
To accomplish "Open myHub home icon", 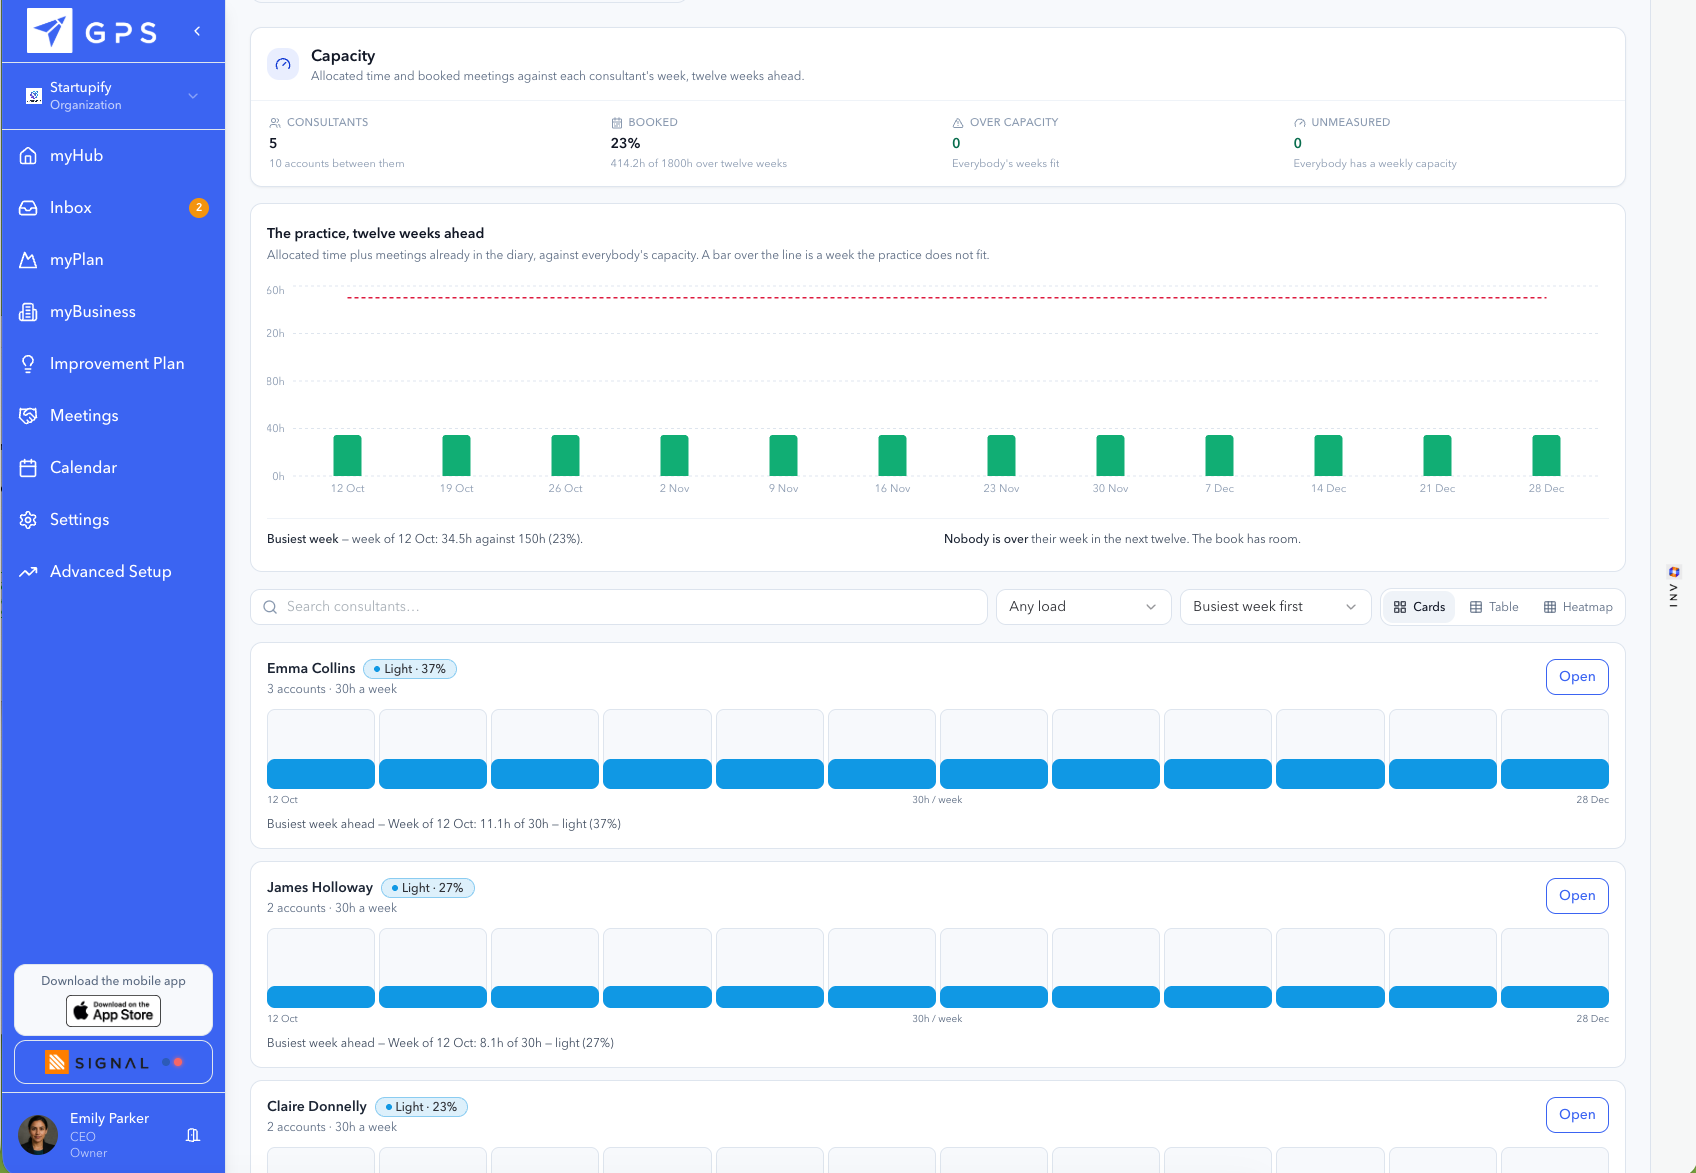I will 28,156.
